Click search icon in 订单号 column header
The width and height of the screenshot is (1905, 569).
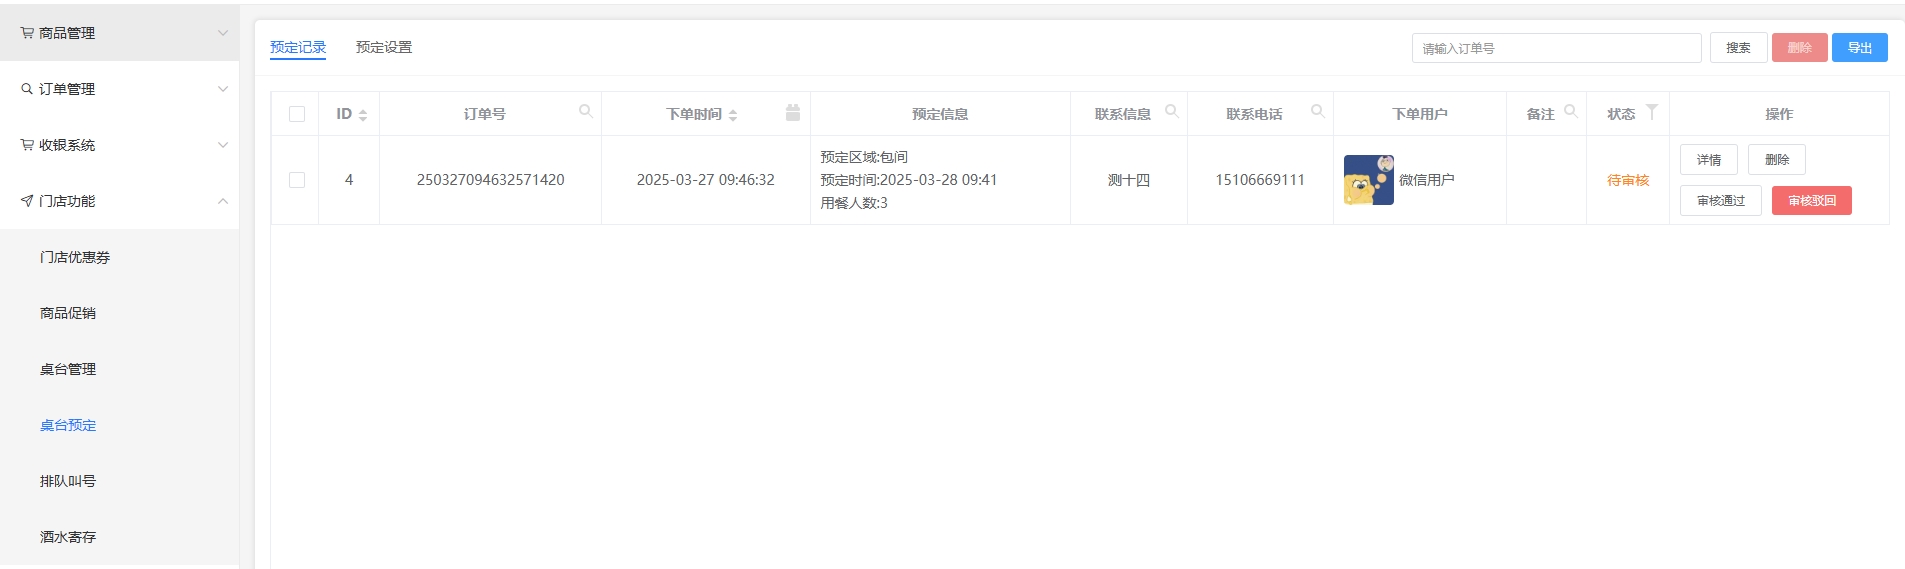point(586,111)
